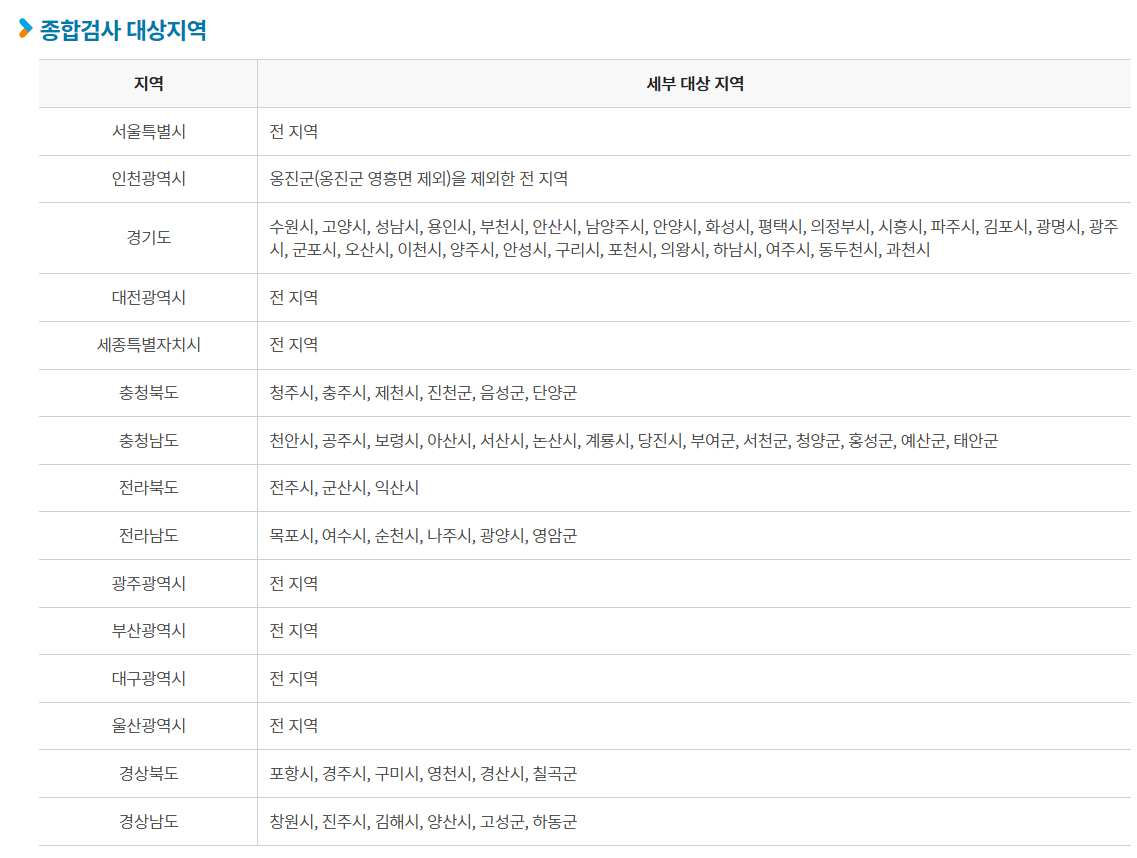This screenshot has height=858, width=1137.
Task: Select the 울산광역시 row label
Action: [x=149, y=725]
